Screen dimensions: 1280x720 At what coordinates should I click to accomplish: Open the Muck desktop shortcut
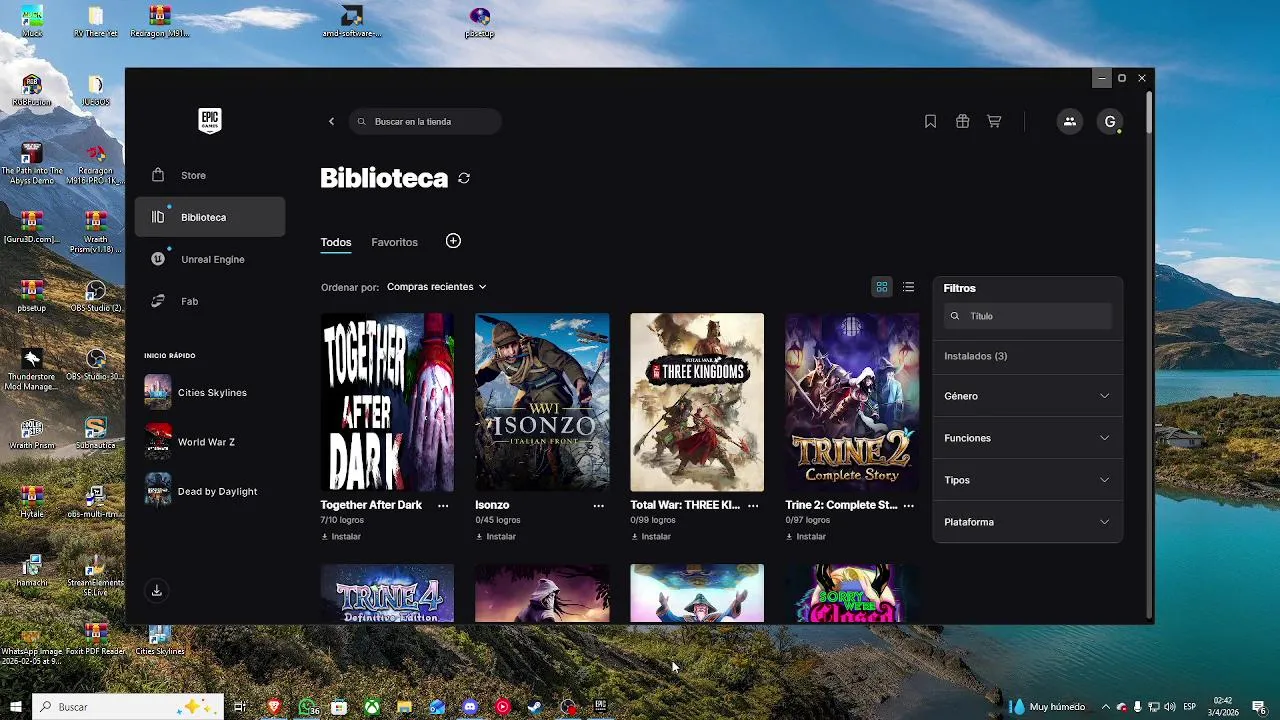tap(32, 21)
